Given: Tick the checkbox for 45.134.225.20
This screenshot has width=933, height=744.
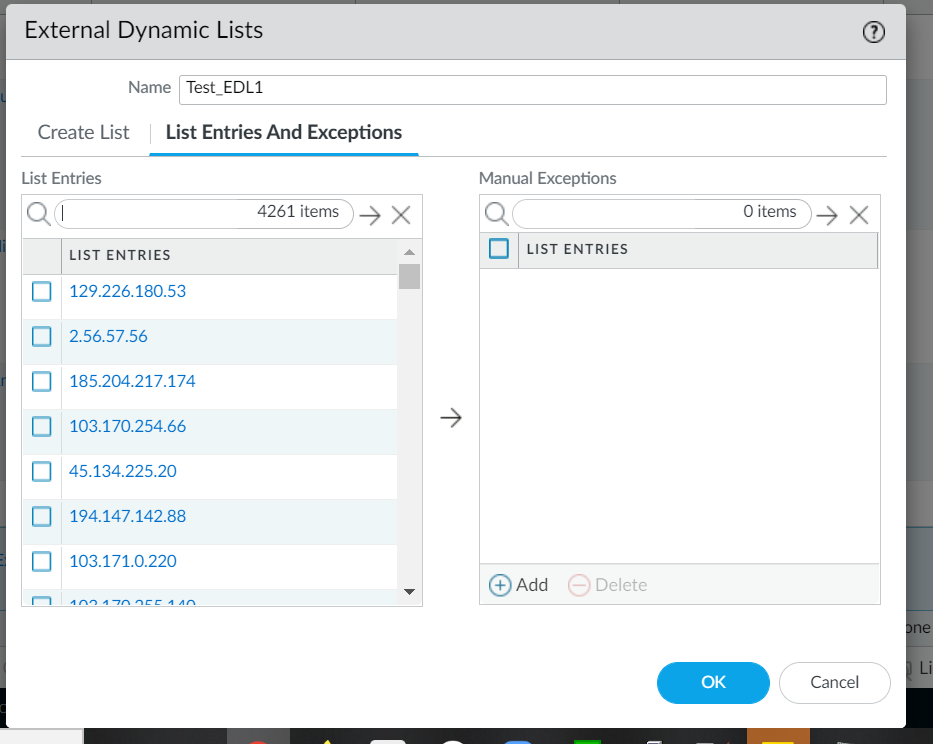Looking at the screenshot, I should [41, 471].
